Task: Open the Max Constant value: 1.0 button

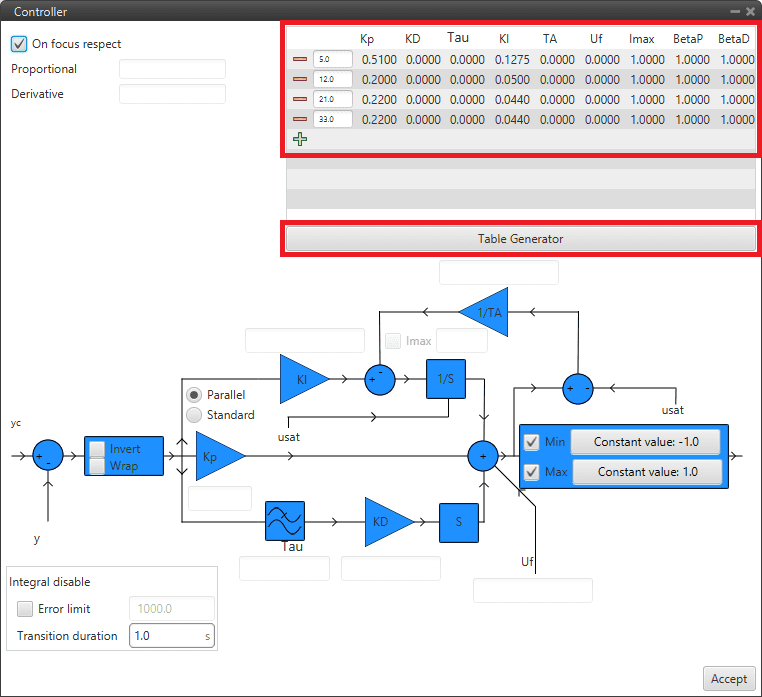Action: [645, 472]
